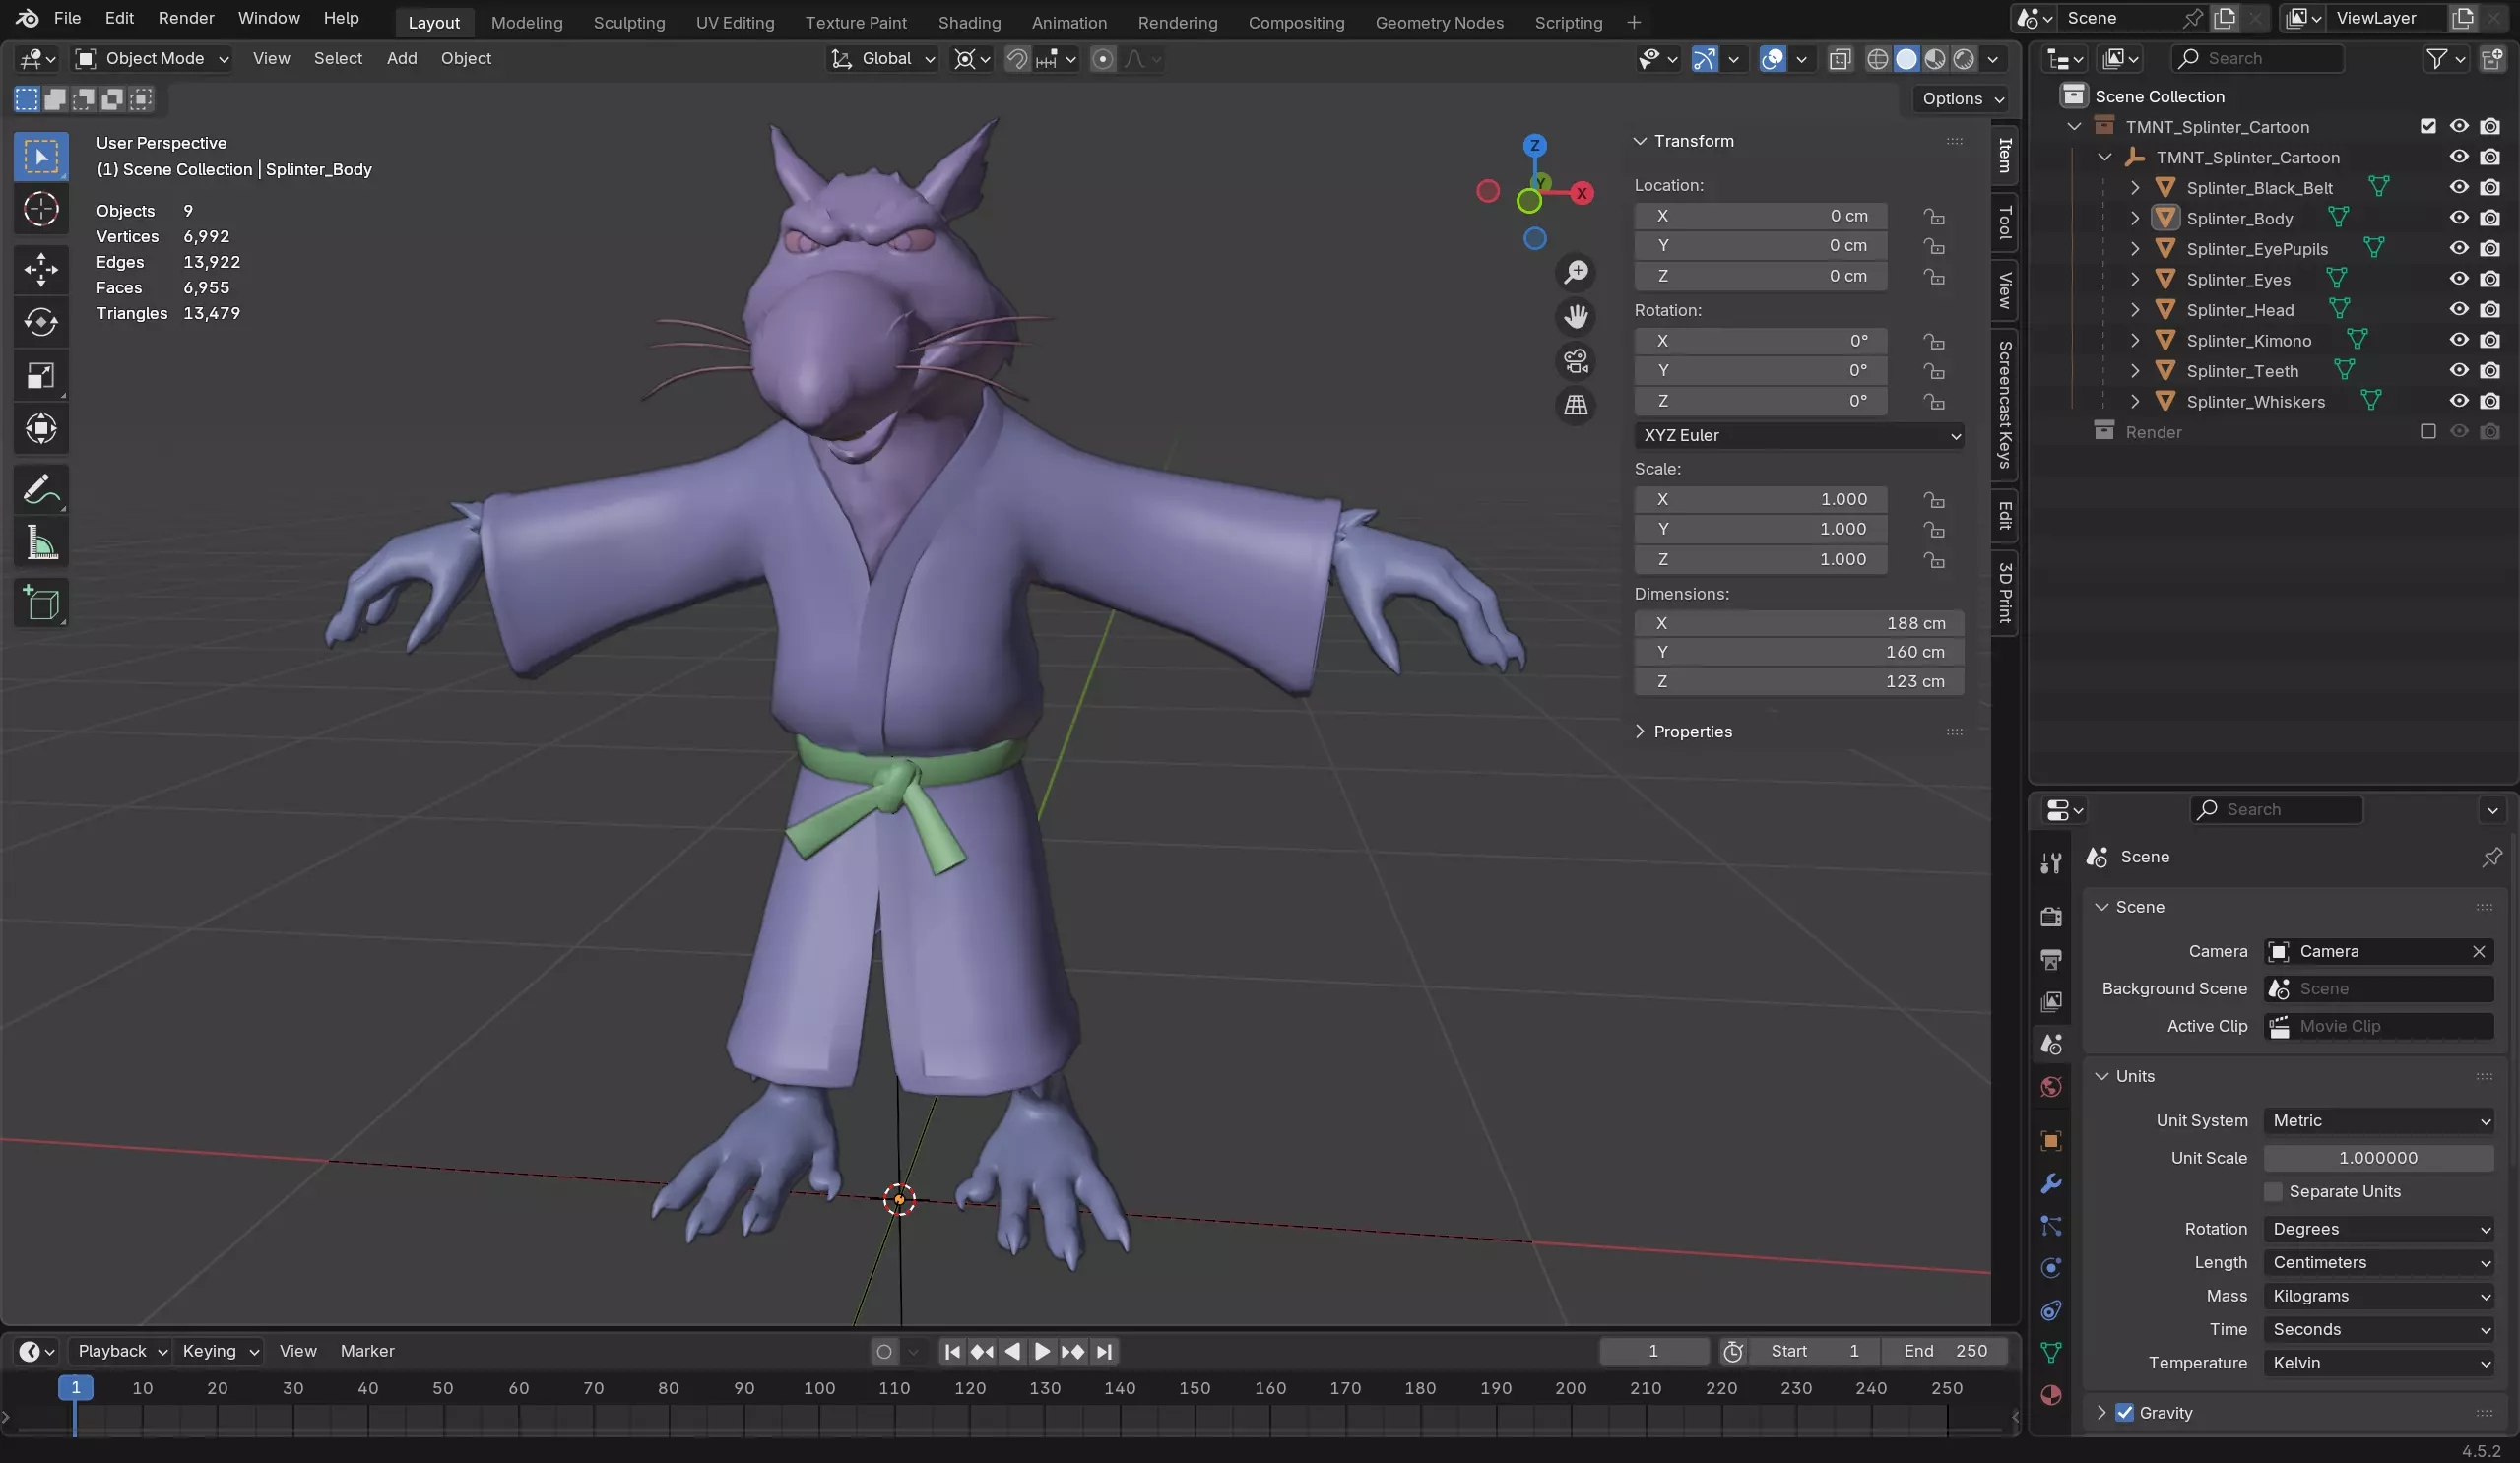Switch to the Sculpting workspace tab

[629, 22]
